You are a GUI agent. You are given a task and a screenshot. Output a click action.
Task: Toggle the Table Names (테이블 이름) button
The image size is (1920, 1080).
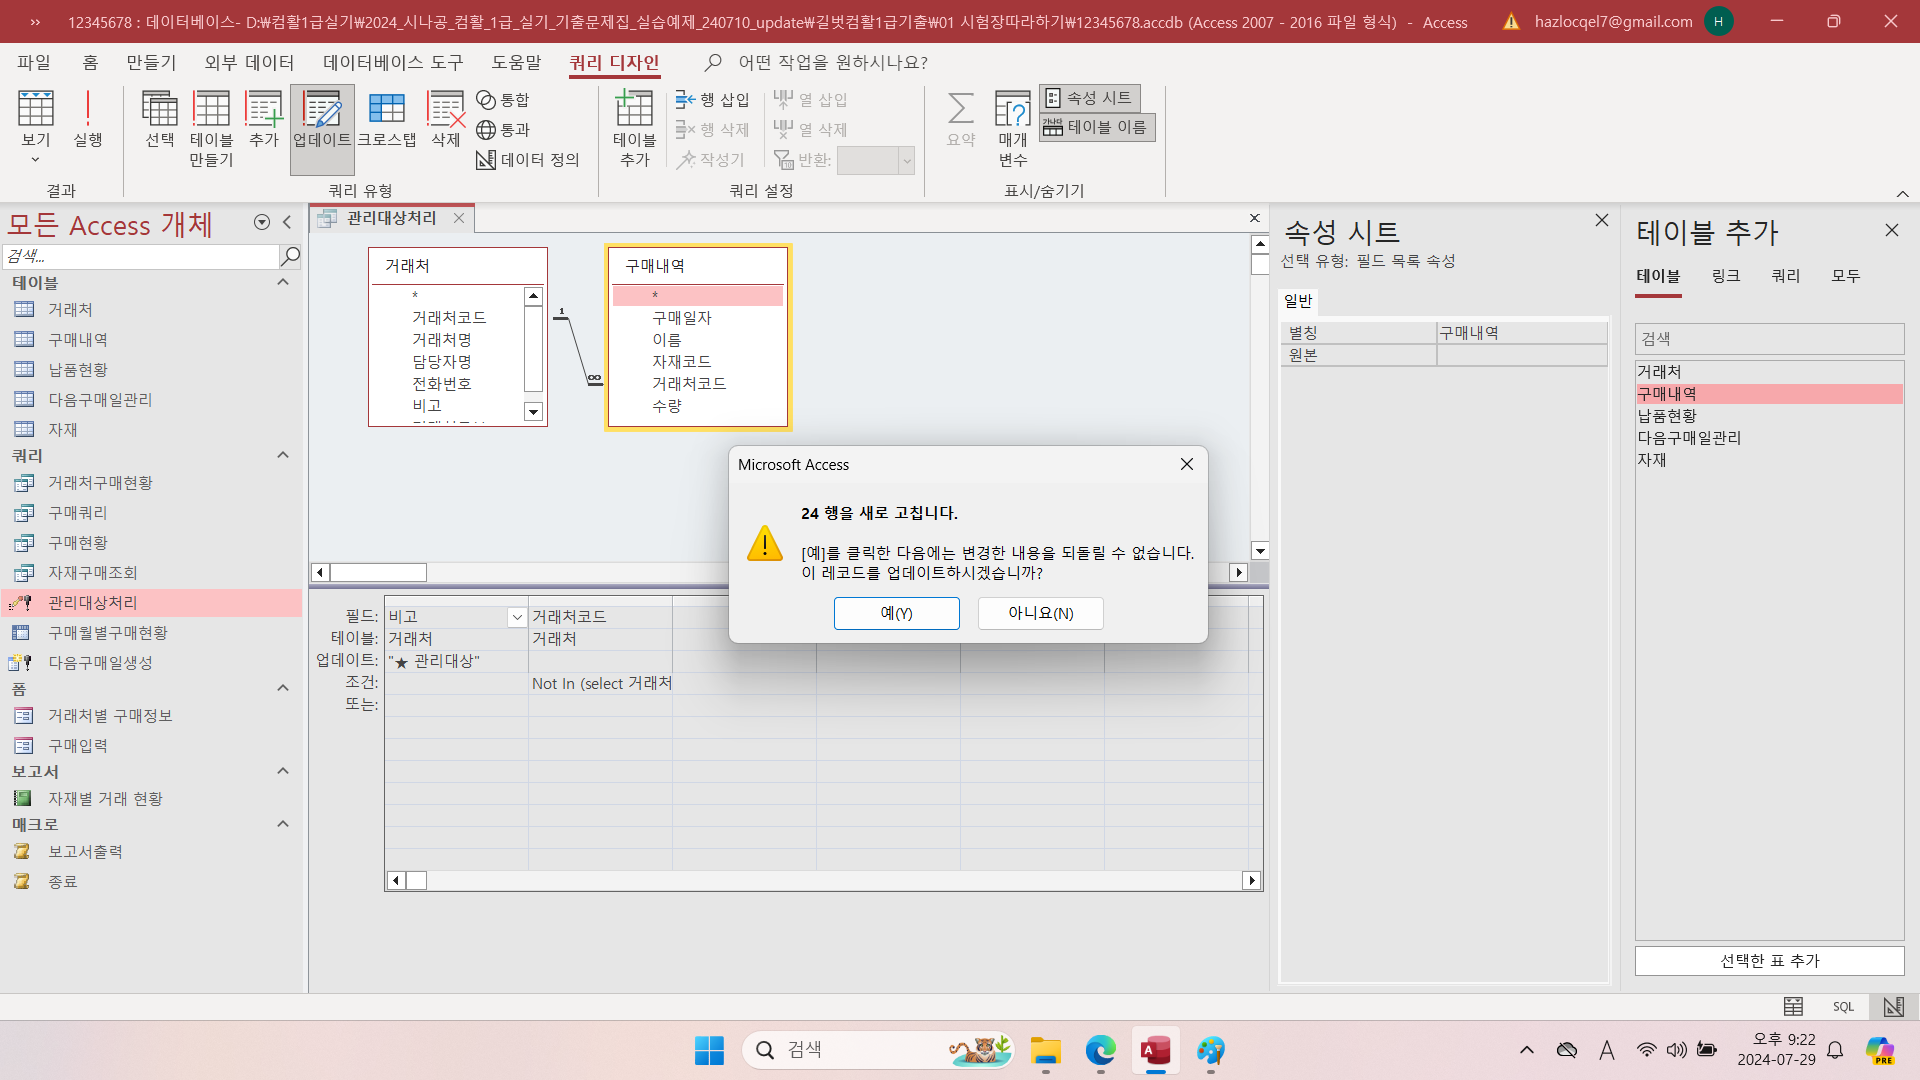(x=1097, y=127)
